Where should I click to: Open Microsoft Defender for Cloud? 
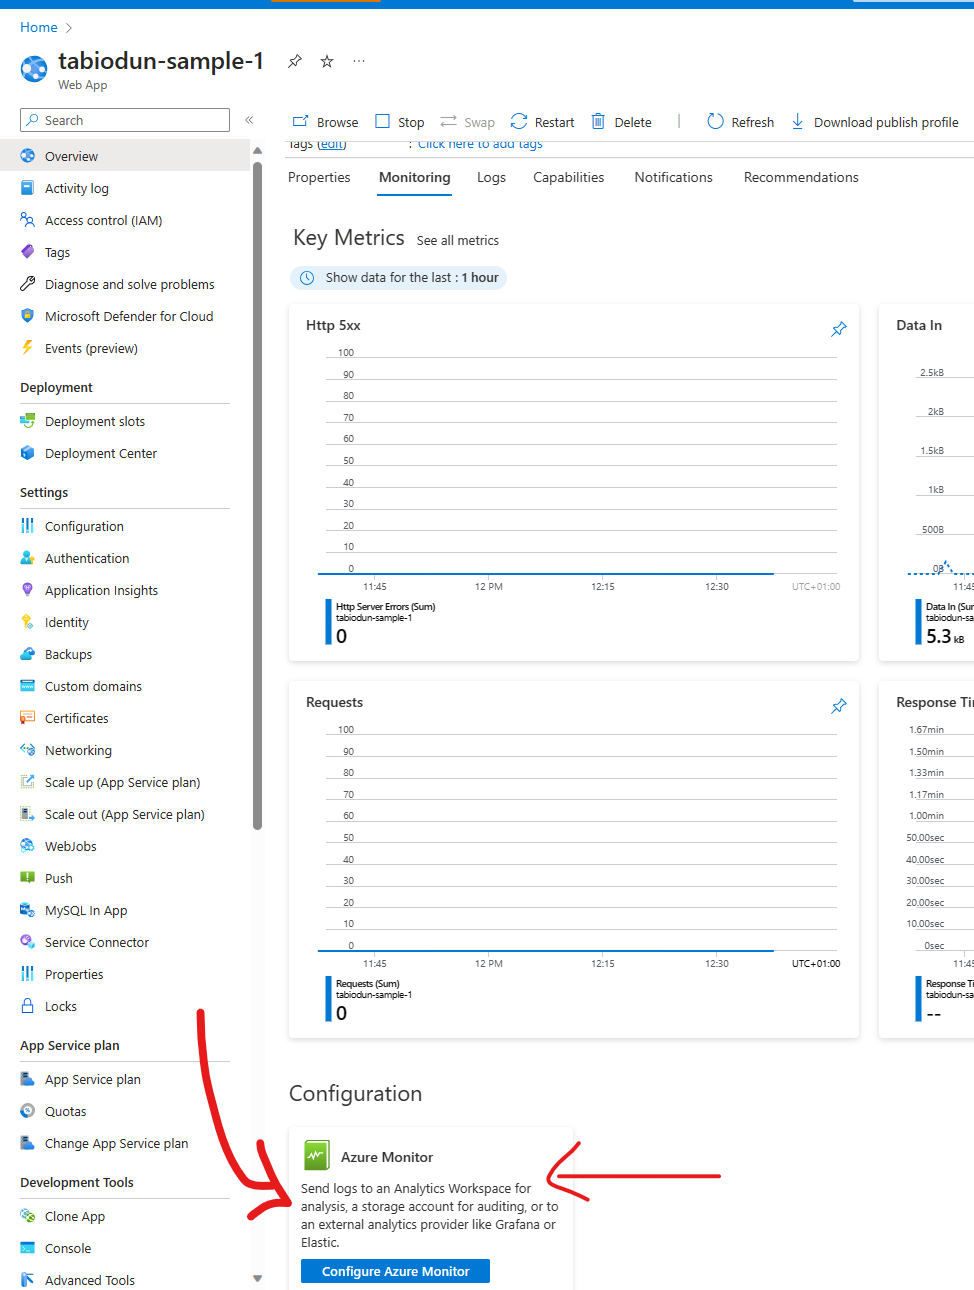129,316
